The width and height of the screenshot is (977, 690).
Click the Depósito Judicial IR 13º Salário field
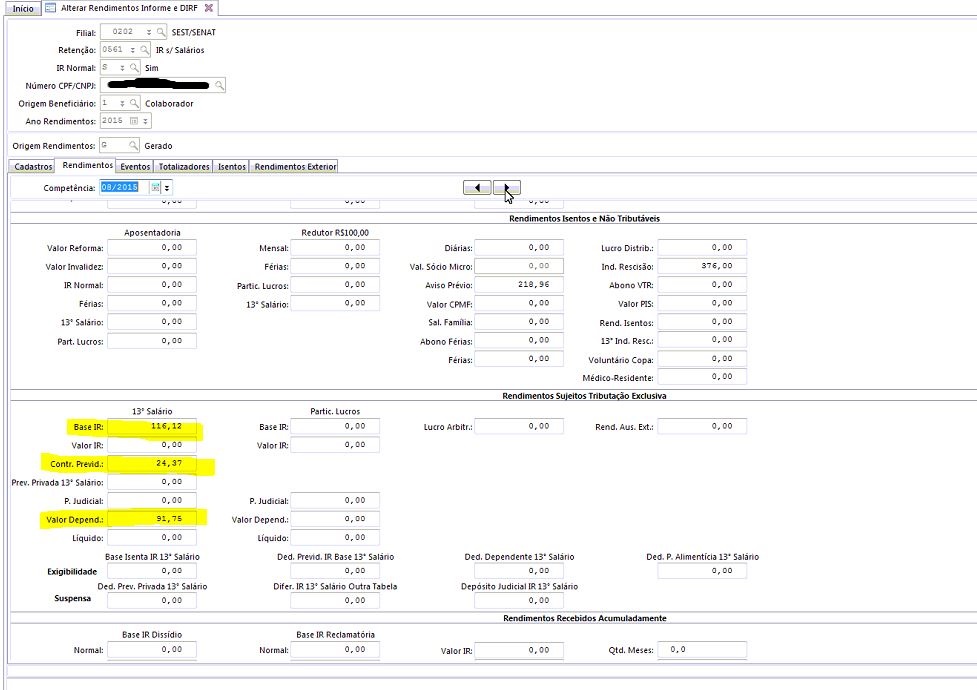519,601
